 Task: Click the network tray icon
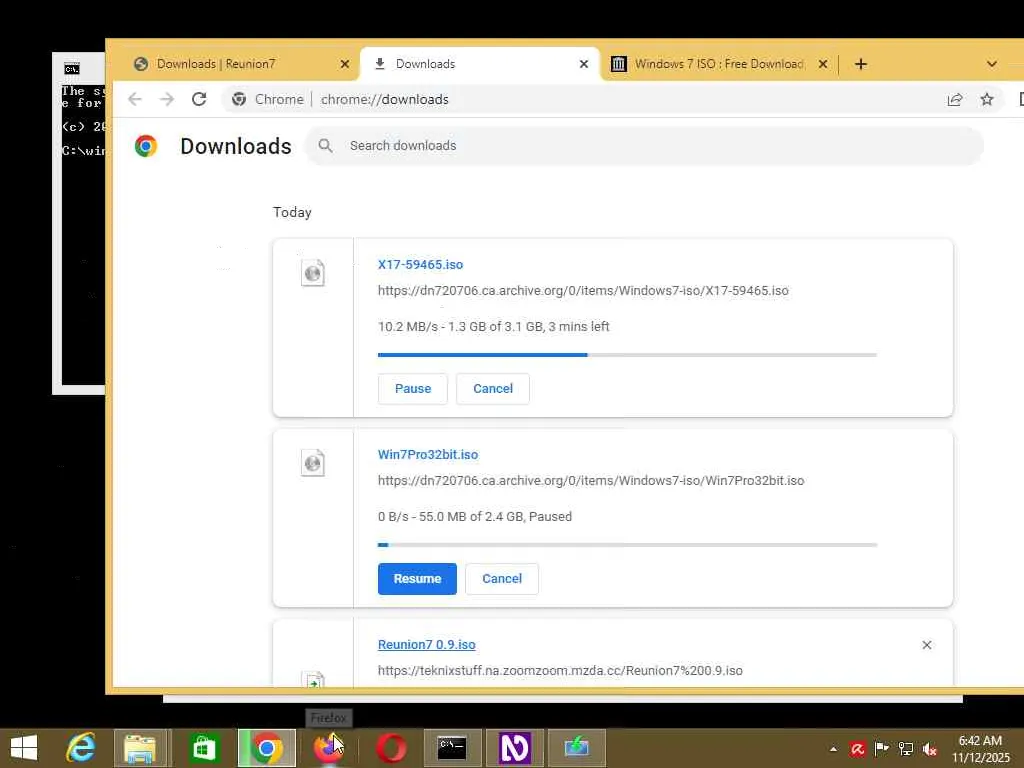pos(906,749)
